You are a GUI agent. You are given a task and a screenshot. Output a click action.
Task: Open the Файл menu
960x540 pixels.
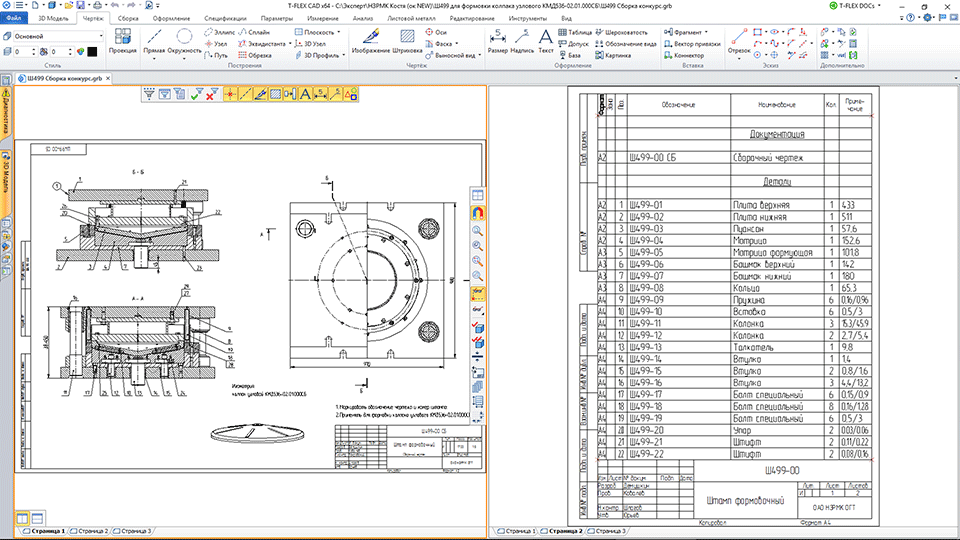point(13,18)
